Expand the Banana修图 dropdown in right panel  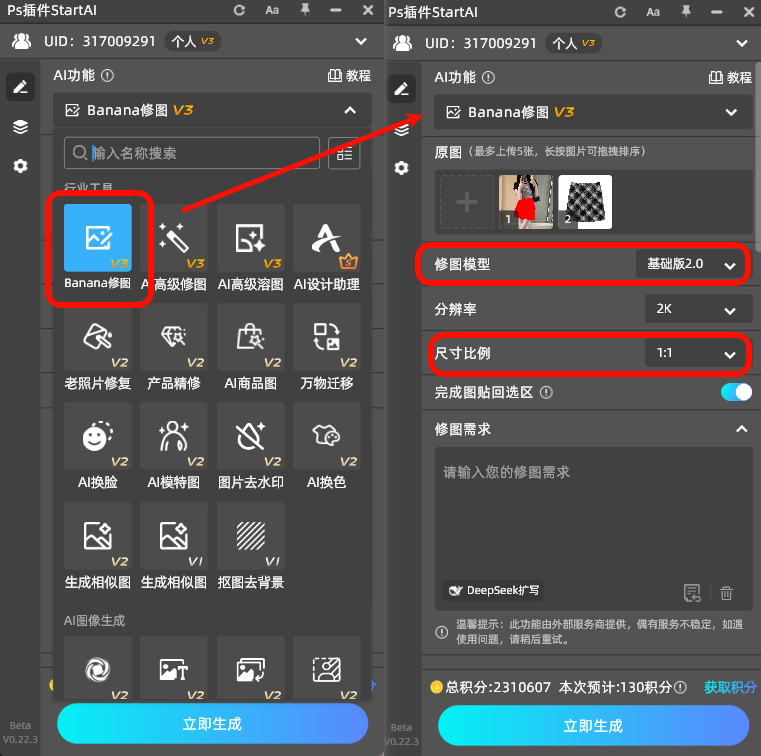click(x=731, y=113)
